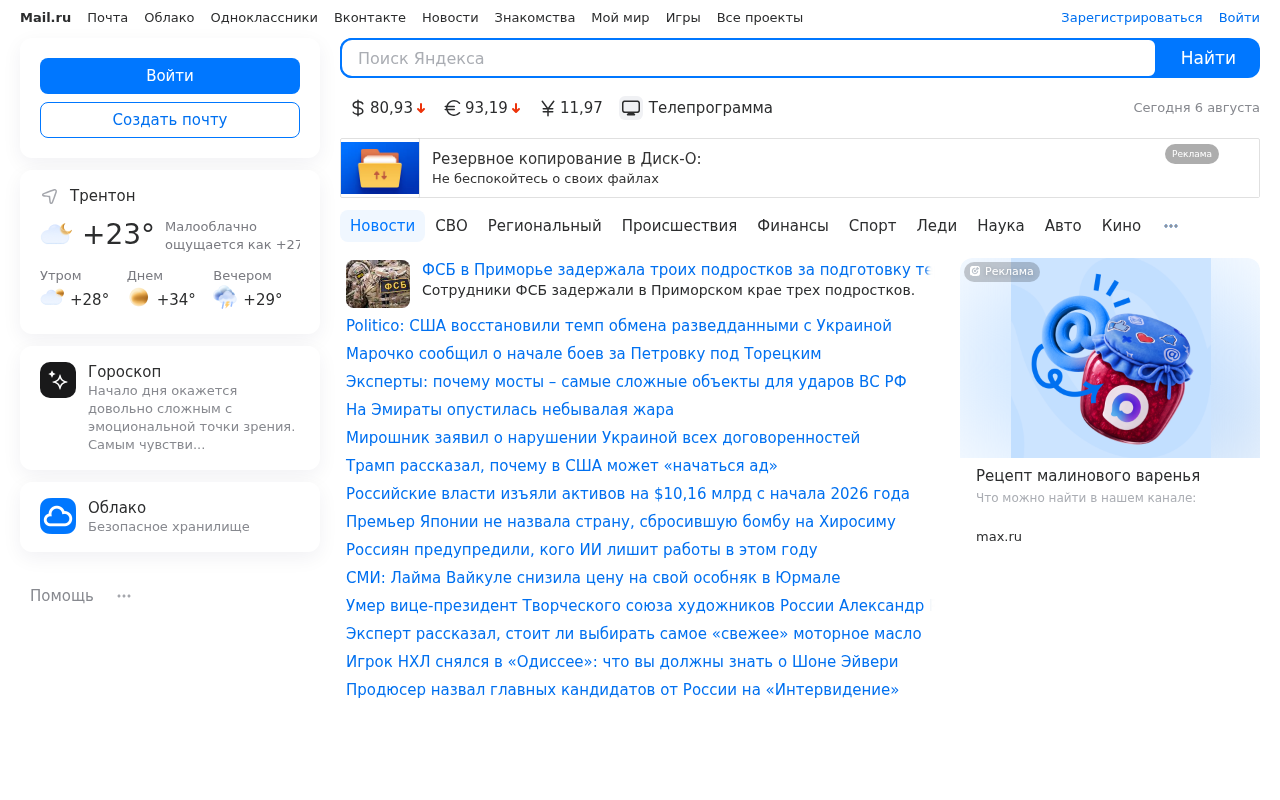Click the Гороскоп sparkle icon
The image size is (1280, 800).
(58, 380)
